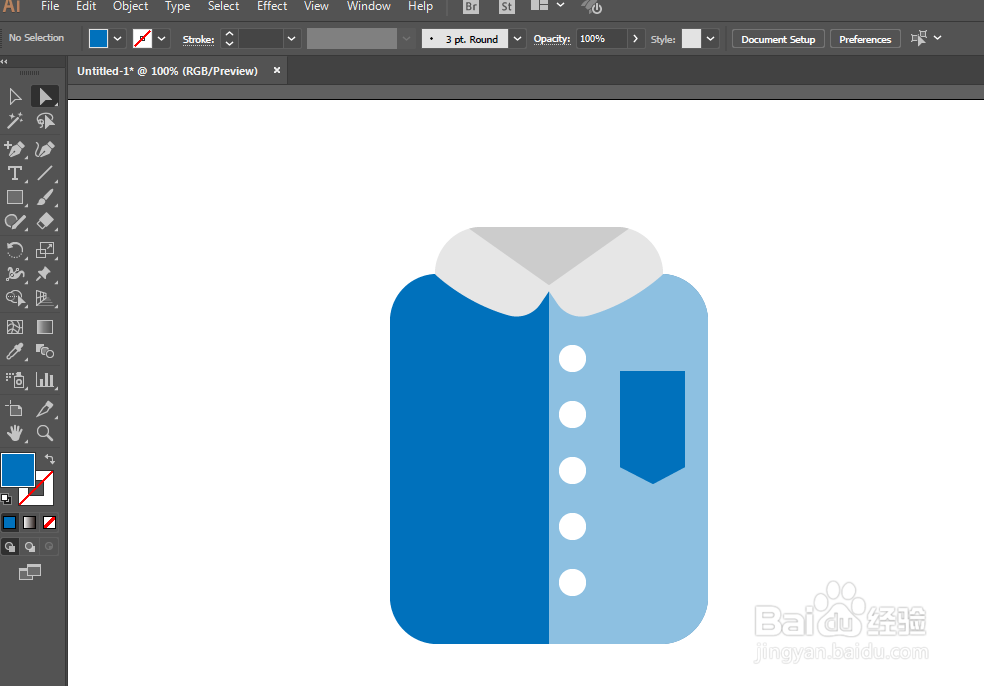
Task: Open the Edit menu
Action: coord(86,6)
